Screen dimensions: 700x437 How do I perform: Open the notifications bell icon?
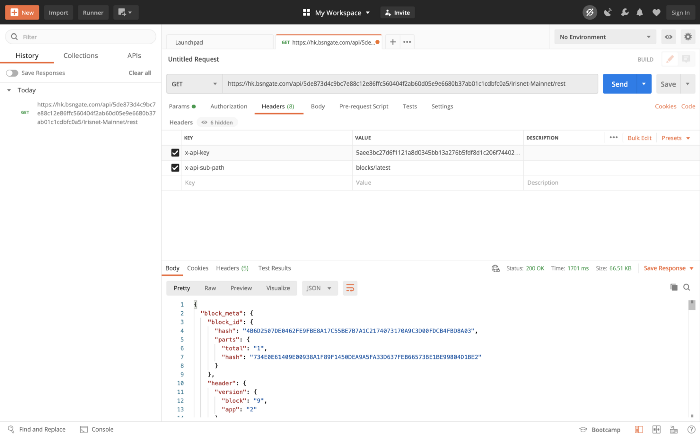[x=640, y=12]
